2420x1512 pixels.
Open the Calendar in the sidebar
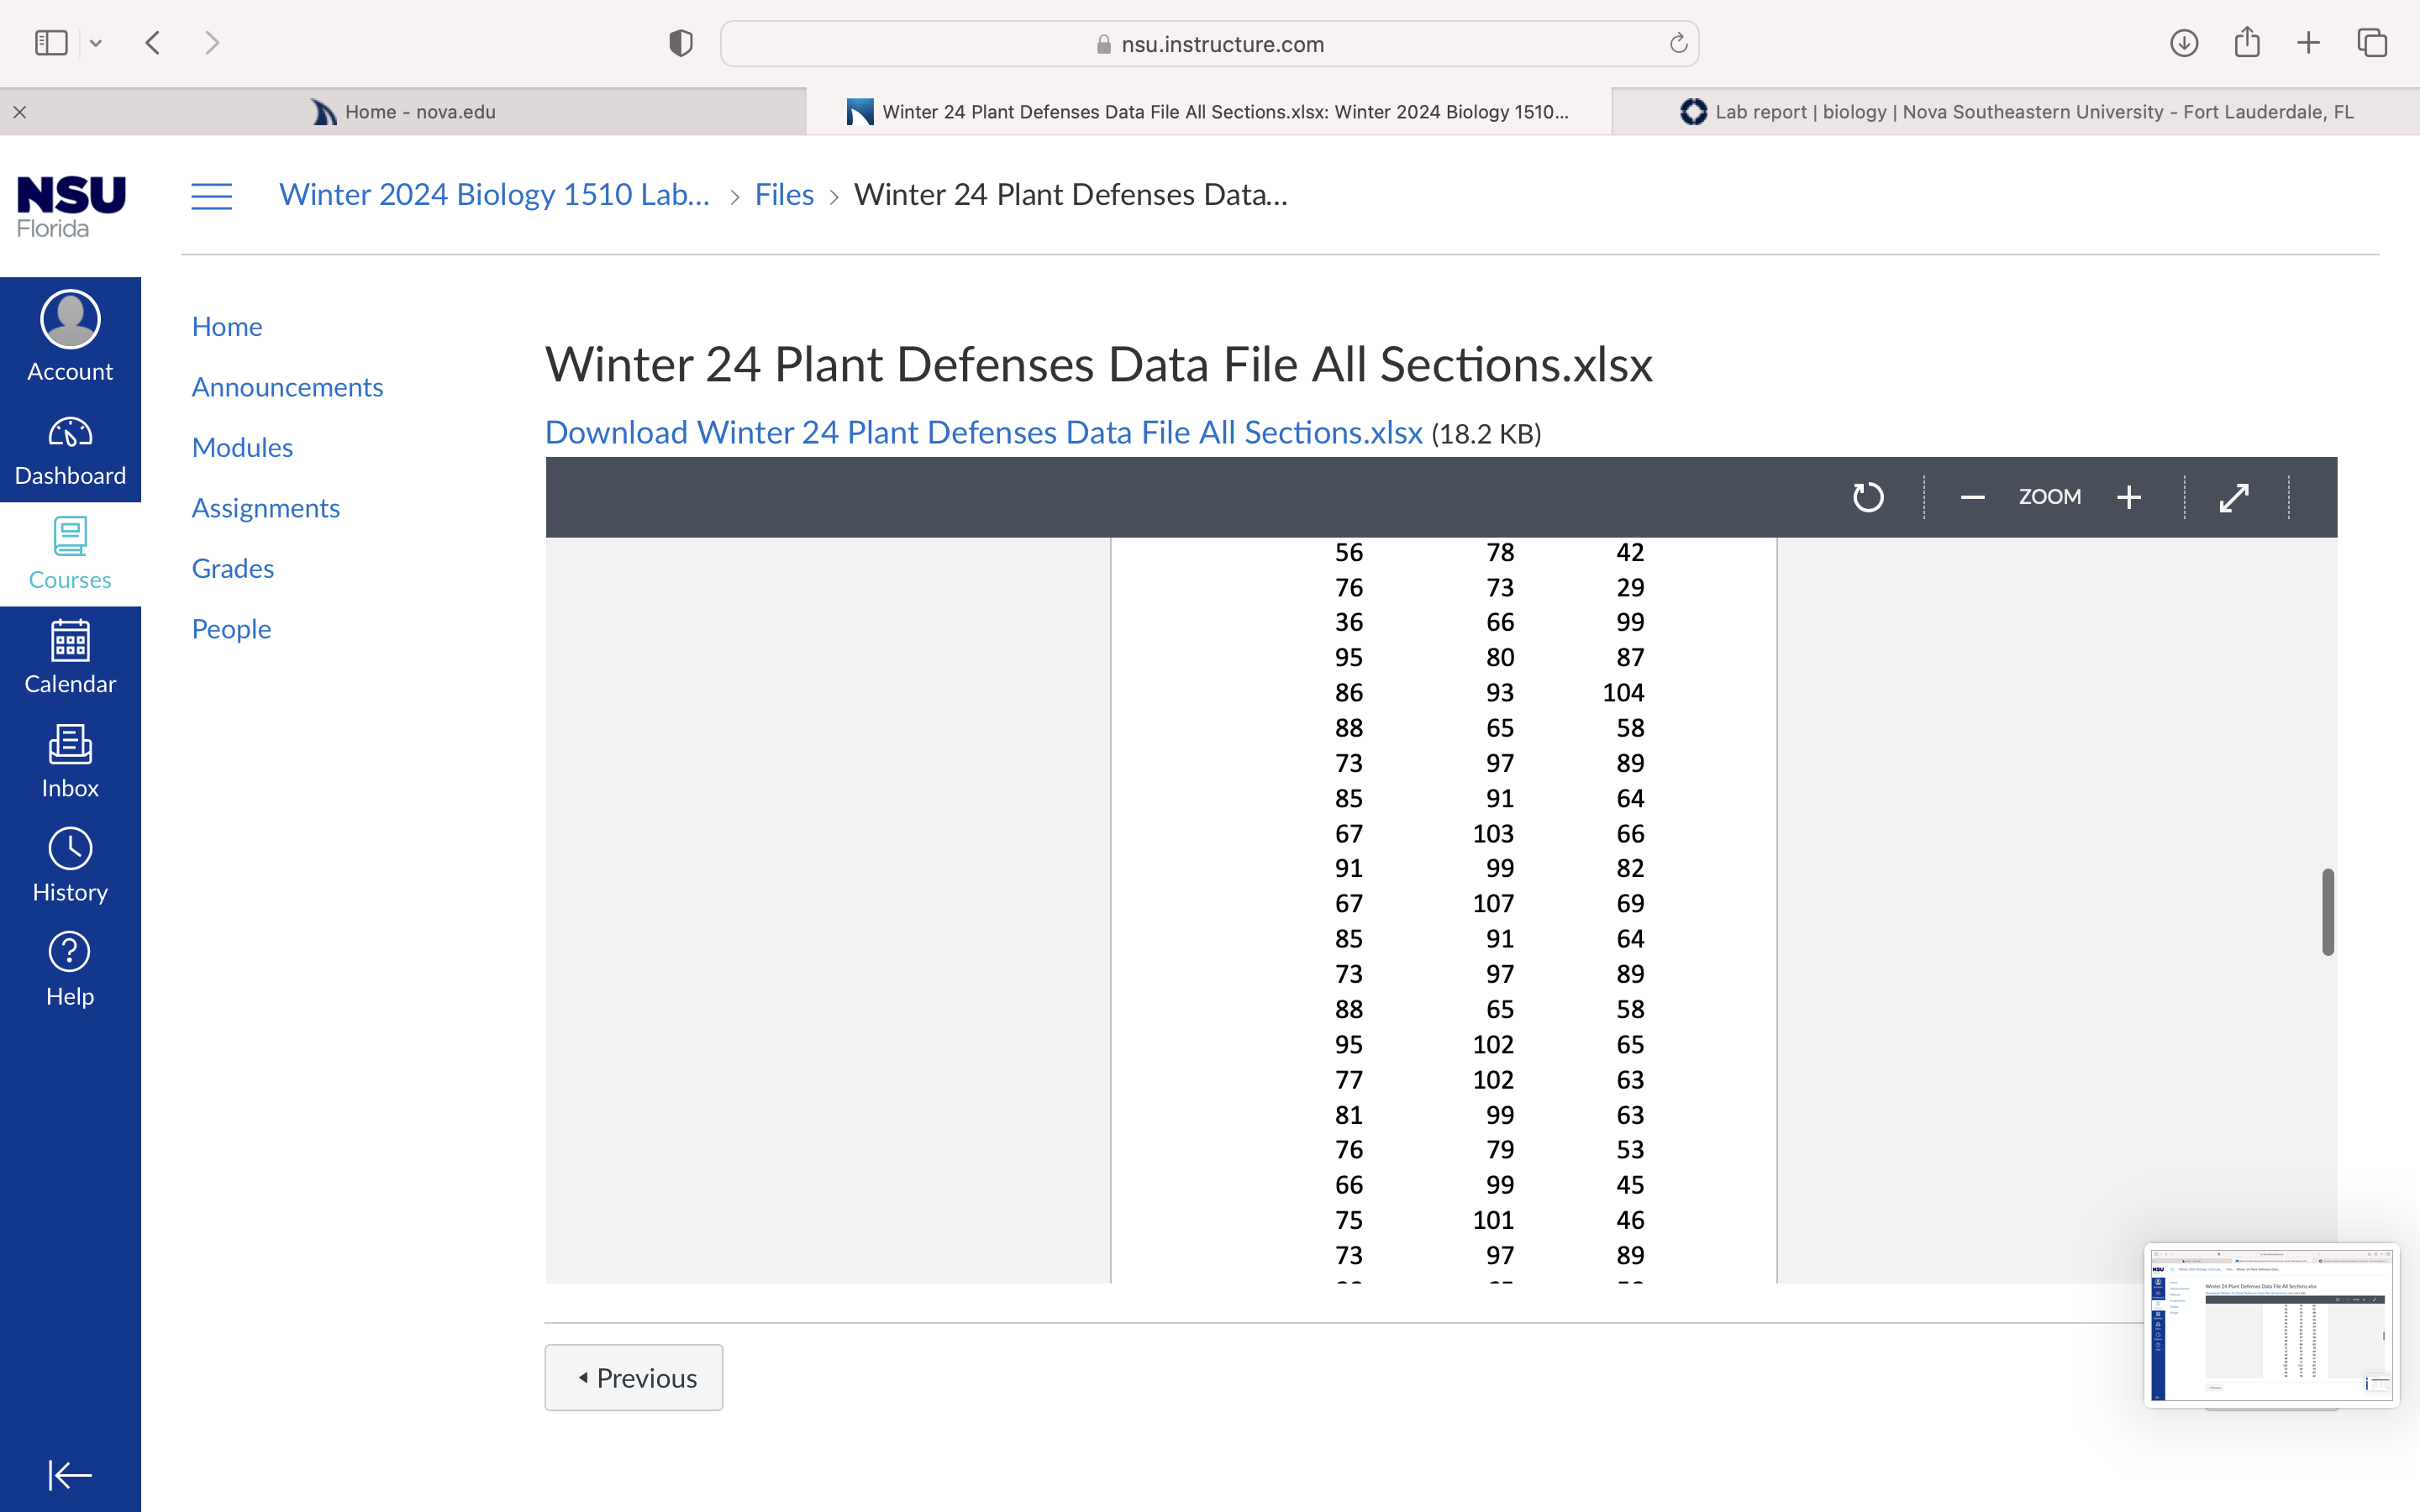pos(70,658)
